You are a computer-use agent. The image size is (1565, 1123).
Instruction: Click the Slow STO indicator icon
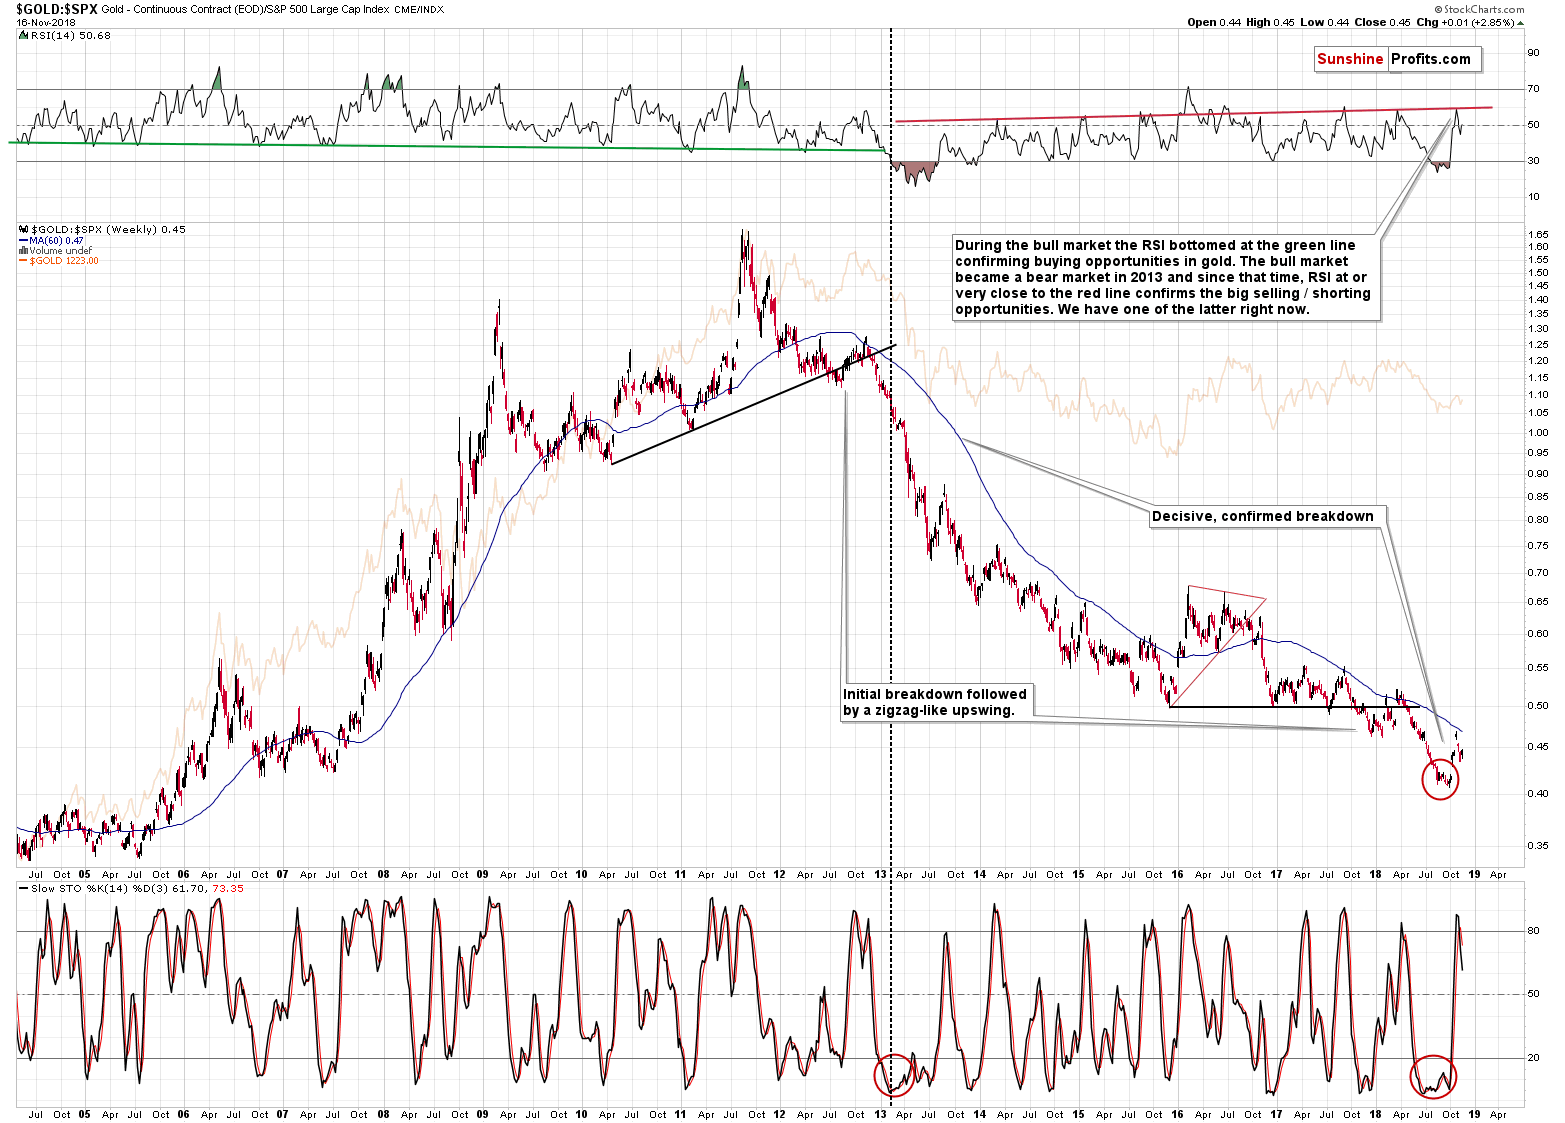coord(25,888)
